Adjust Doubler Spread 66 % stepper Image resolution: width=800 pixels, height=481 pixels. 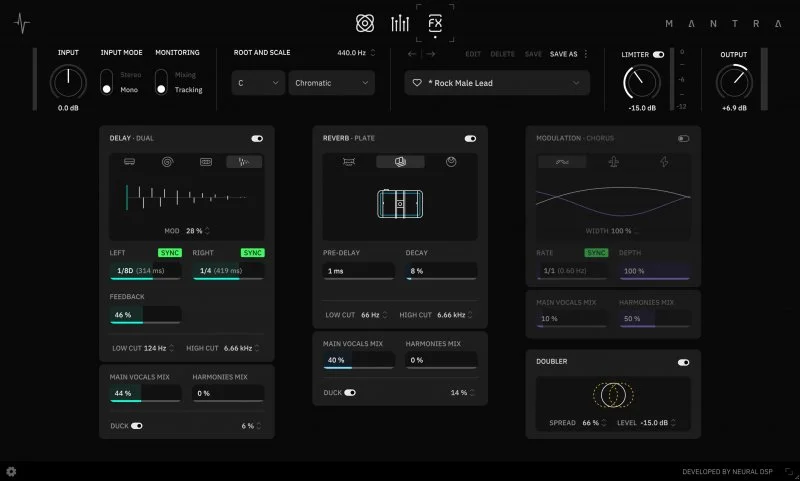click(604, 423)
